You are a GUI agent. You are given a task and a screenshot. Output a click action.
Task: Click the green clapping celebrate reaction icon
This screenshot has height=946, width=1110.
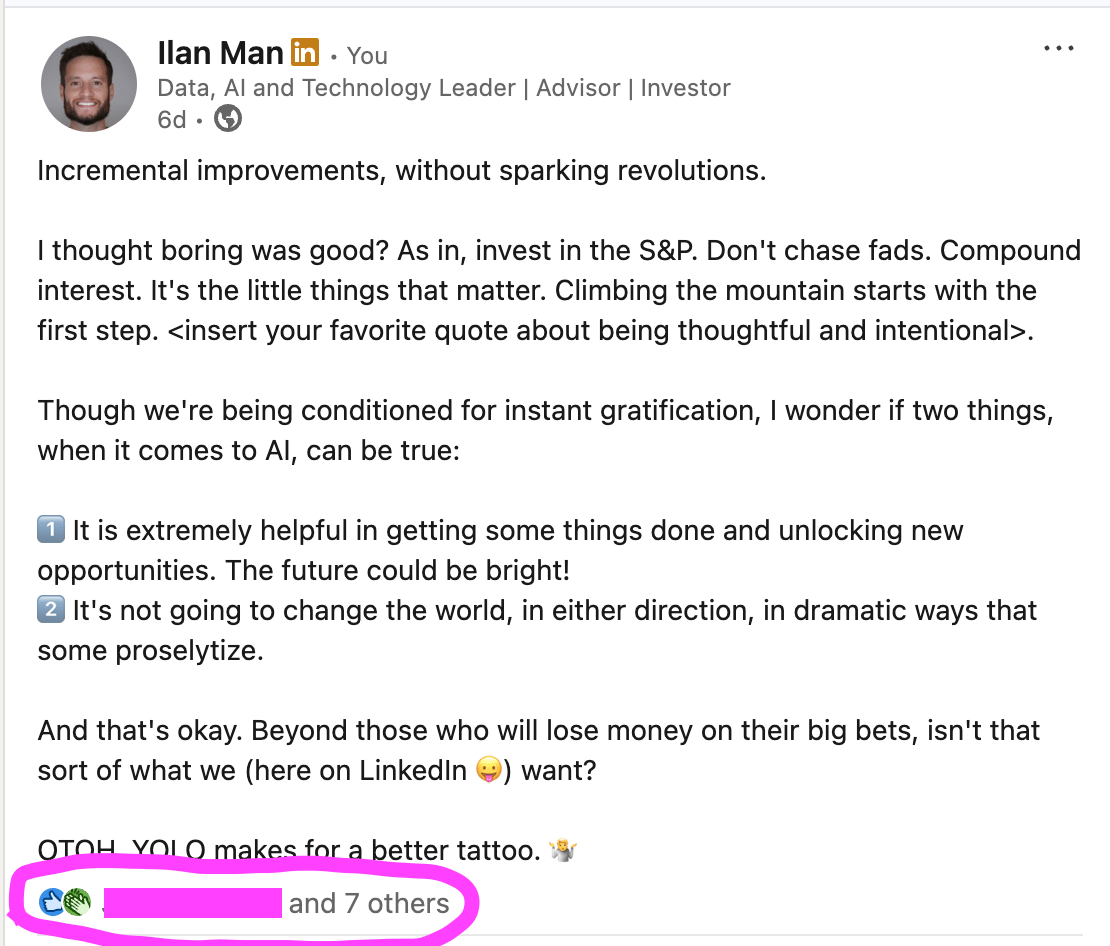coord(77,903)
